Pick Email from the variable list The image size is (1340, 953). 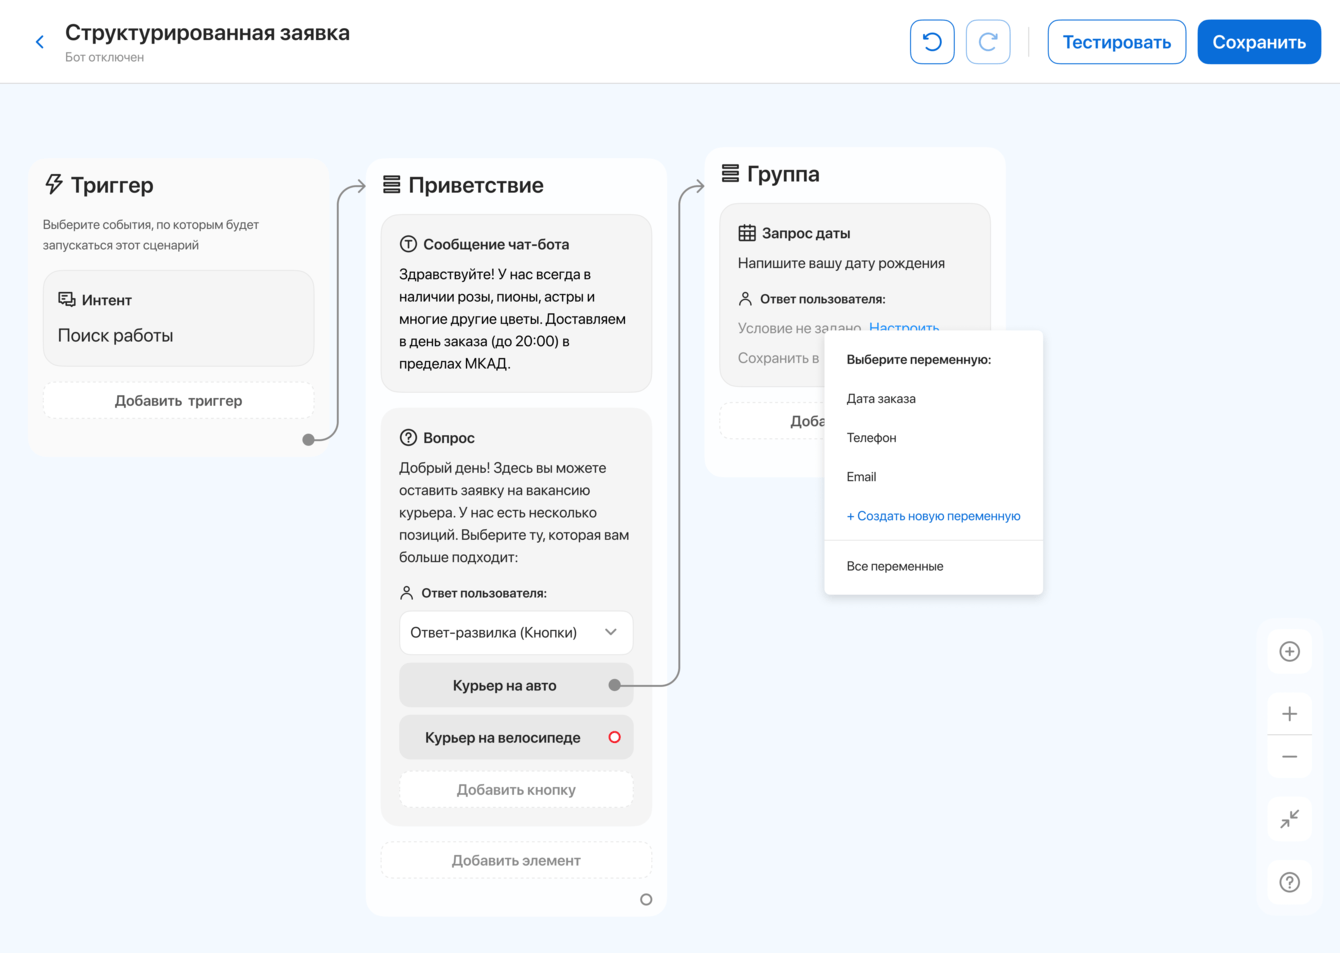click(x=861, y=477)
